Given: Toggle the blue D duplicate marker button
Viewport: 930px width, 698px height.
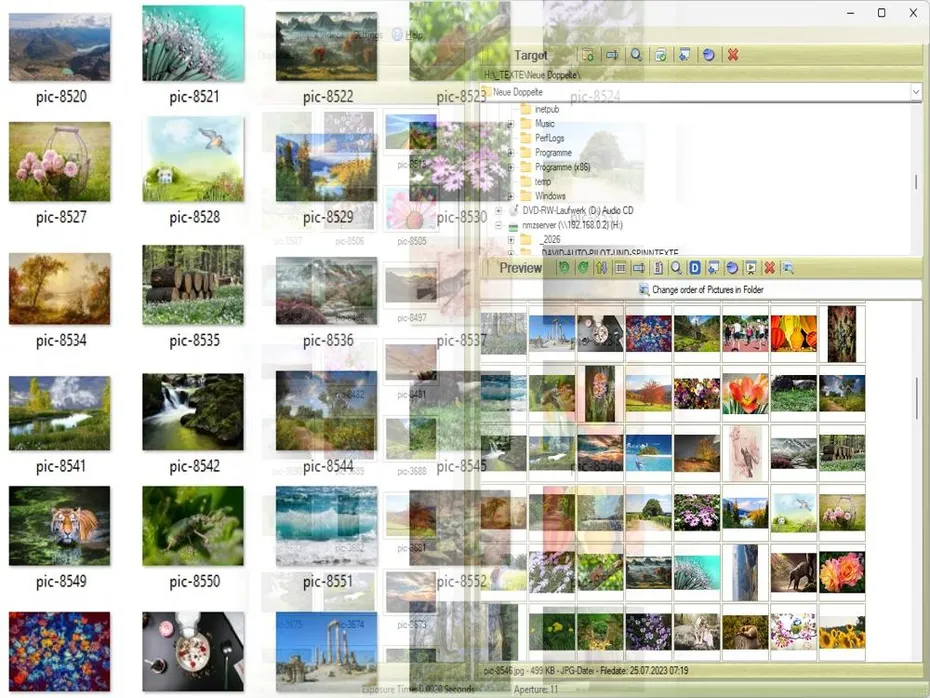Looking at the screenshot, I should (x=694, y=267).
